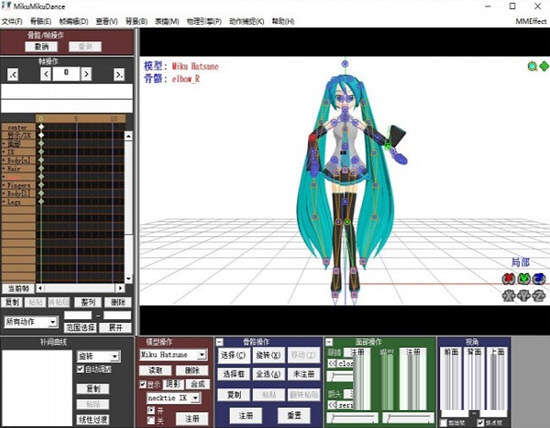This screenshot has height=428, width=550.
Task: Open the 骨骼(E) menu
Action: (x=41, y=21)
